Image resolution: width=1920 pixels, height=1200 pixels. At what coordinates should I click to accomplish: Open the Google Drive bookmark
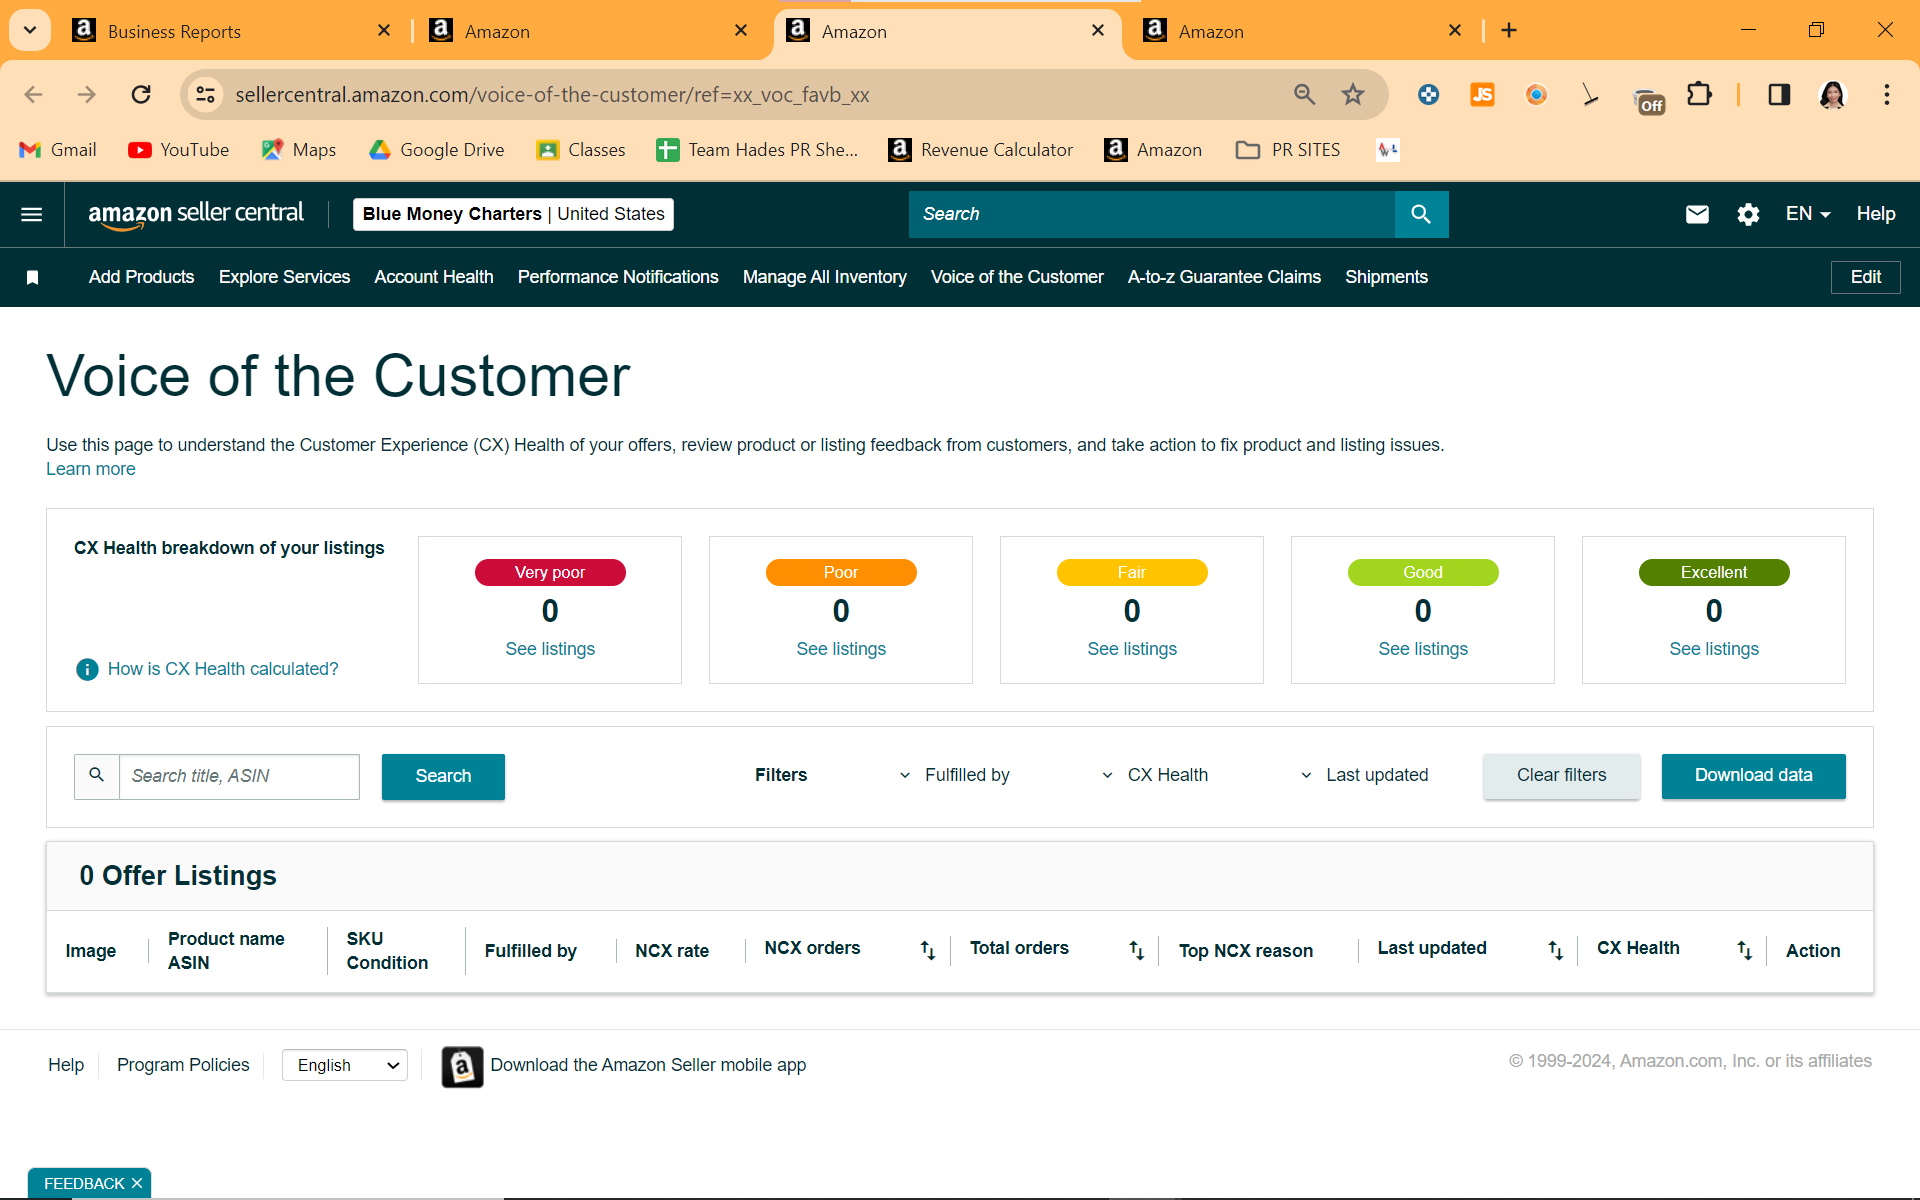click(437, 150)
